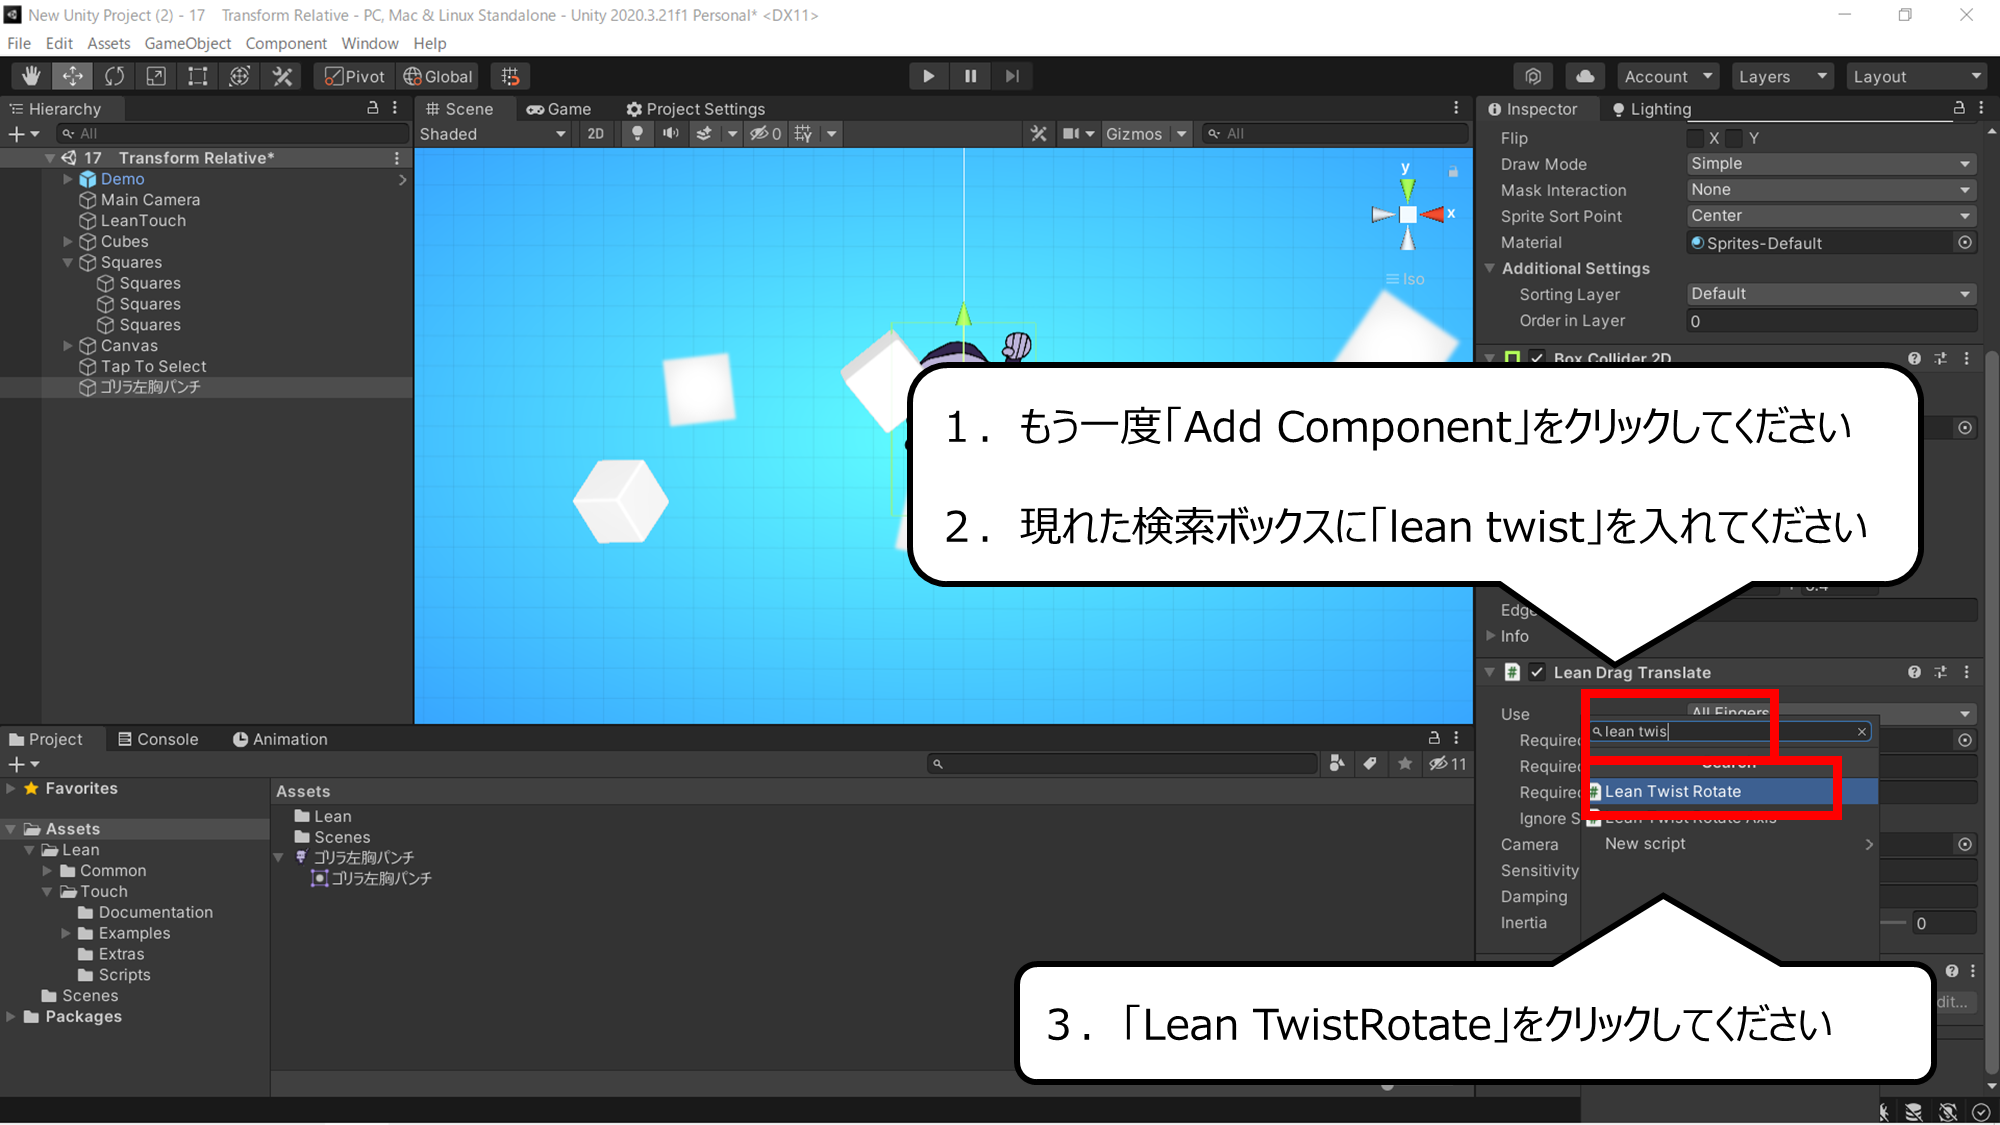Open the GameObject menu
The width and height of the screenshot is (2000, 1125).
click(x=187, y=43)
